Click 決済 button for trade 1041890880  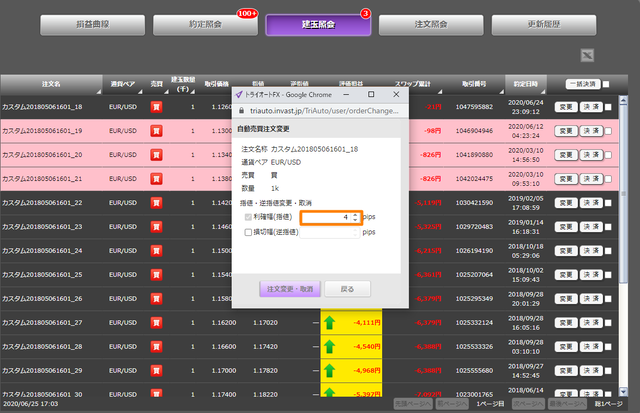(x=591, y=155)
